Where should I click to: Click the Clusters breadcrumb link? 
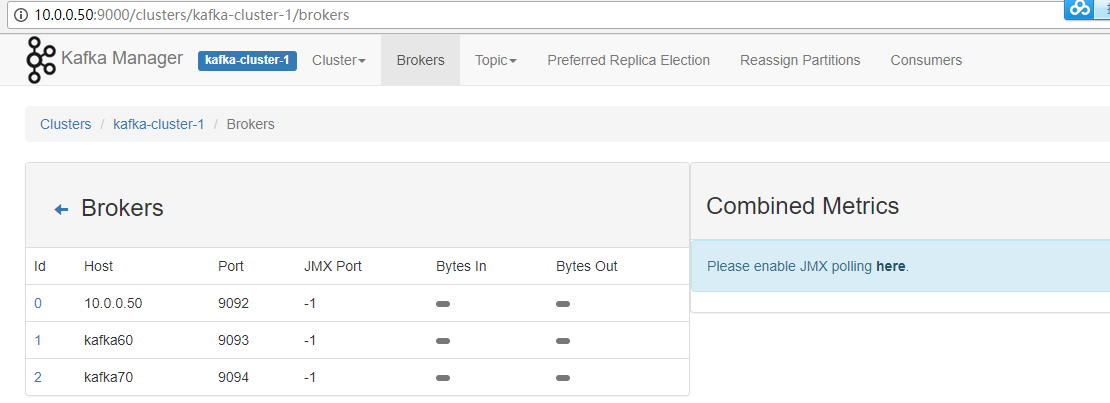pyautogui.click(x=65, y=124)
